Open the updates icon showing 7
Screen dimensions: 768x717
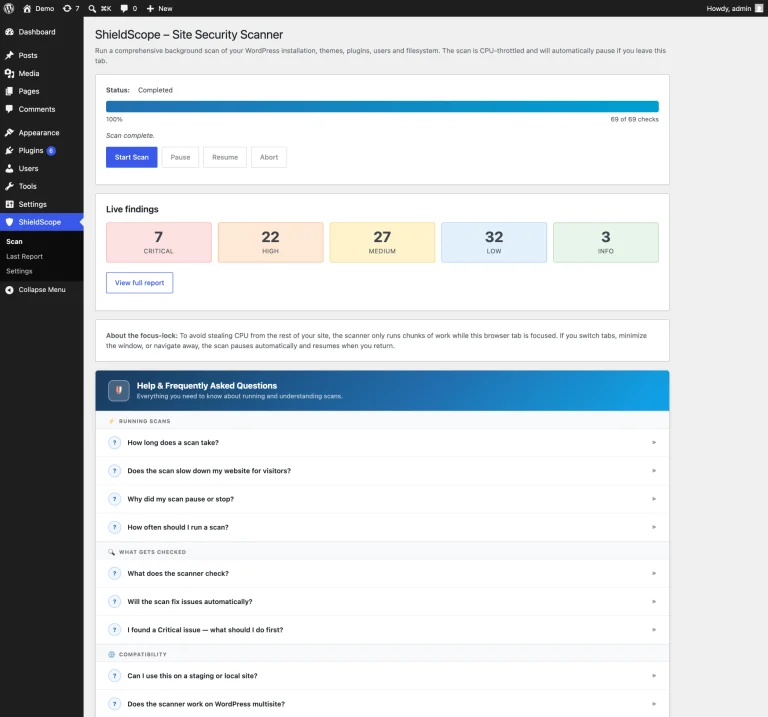tap(67, 8)
